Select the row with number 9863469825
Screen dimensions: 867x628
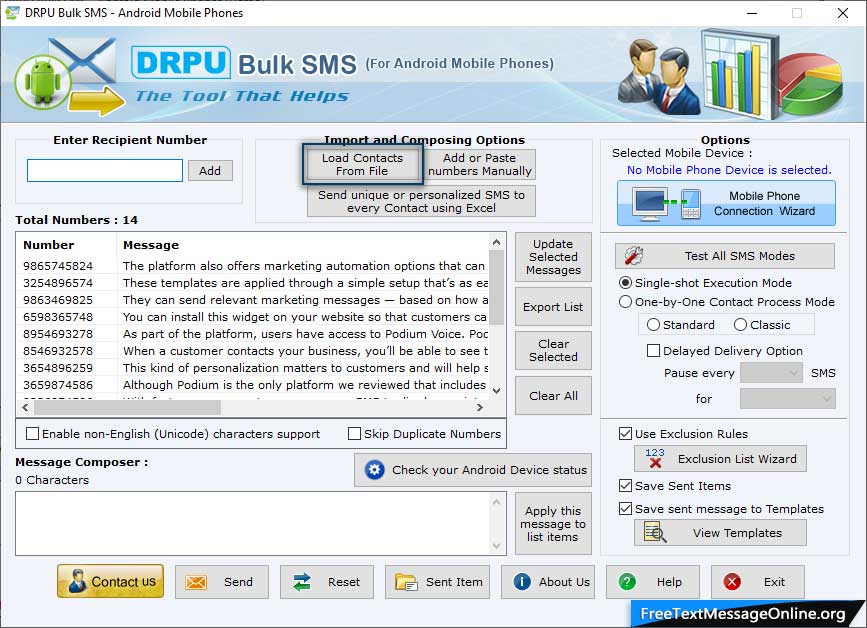coord(254,300)
